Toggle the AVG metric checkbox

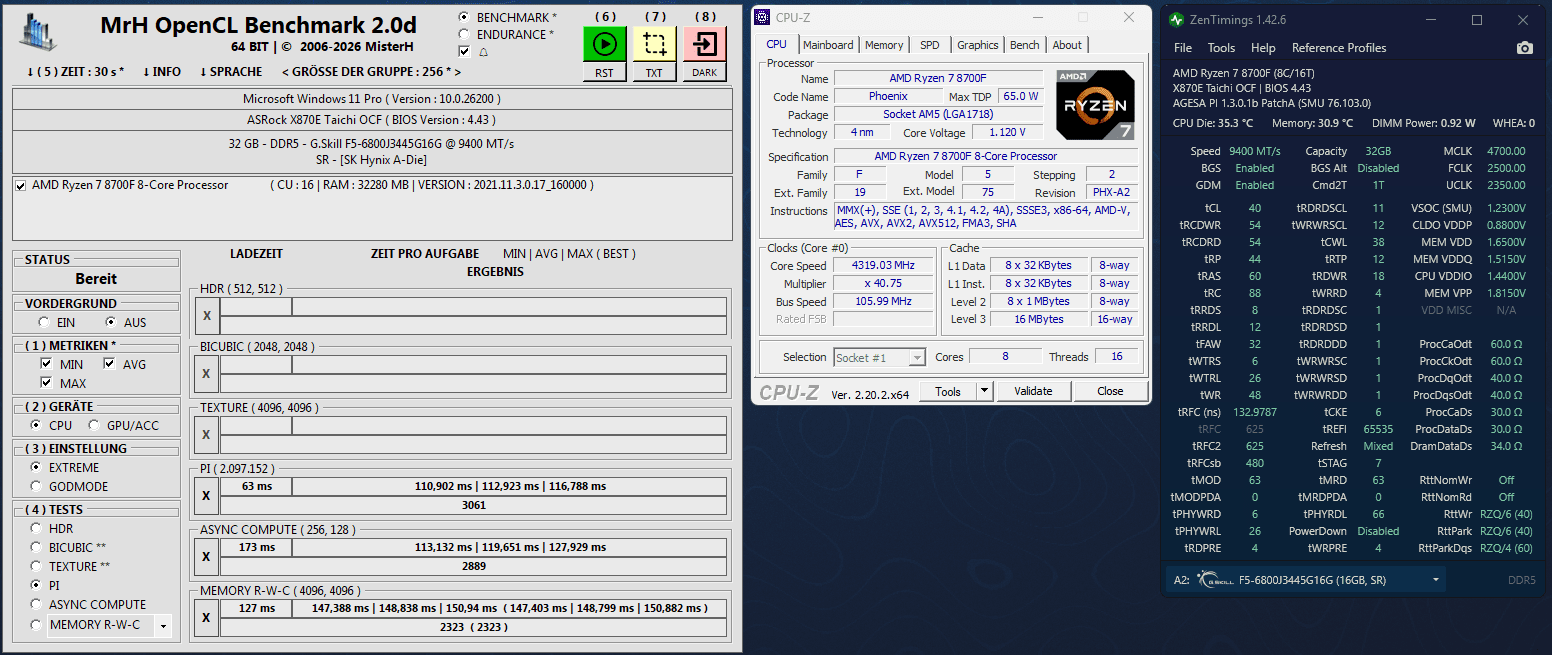pyautogui.click(x=110, y=364)
